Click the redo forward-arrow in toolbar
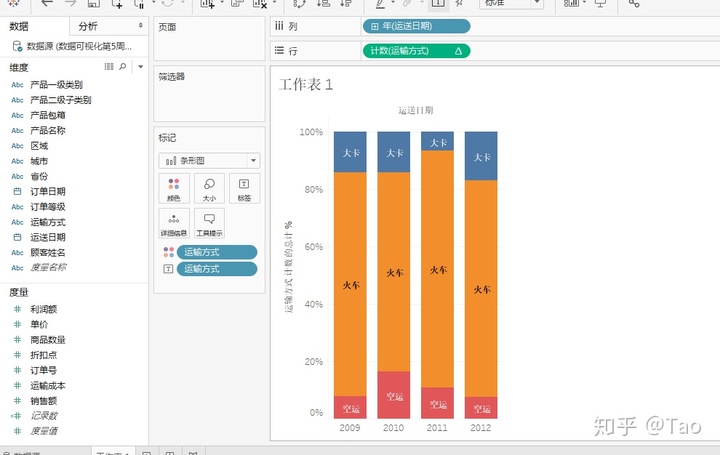720x455 pixels. click(70, 3)
